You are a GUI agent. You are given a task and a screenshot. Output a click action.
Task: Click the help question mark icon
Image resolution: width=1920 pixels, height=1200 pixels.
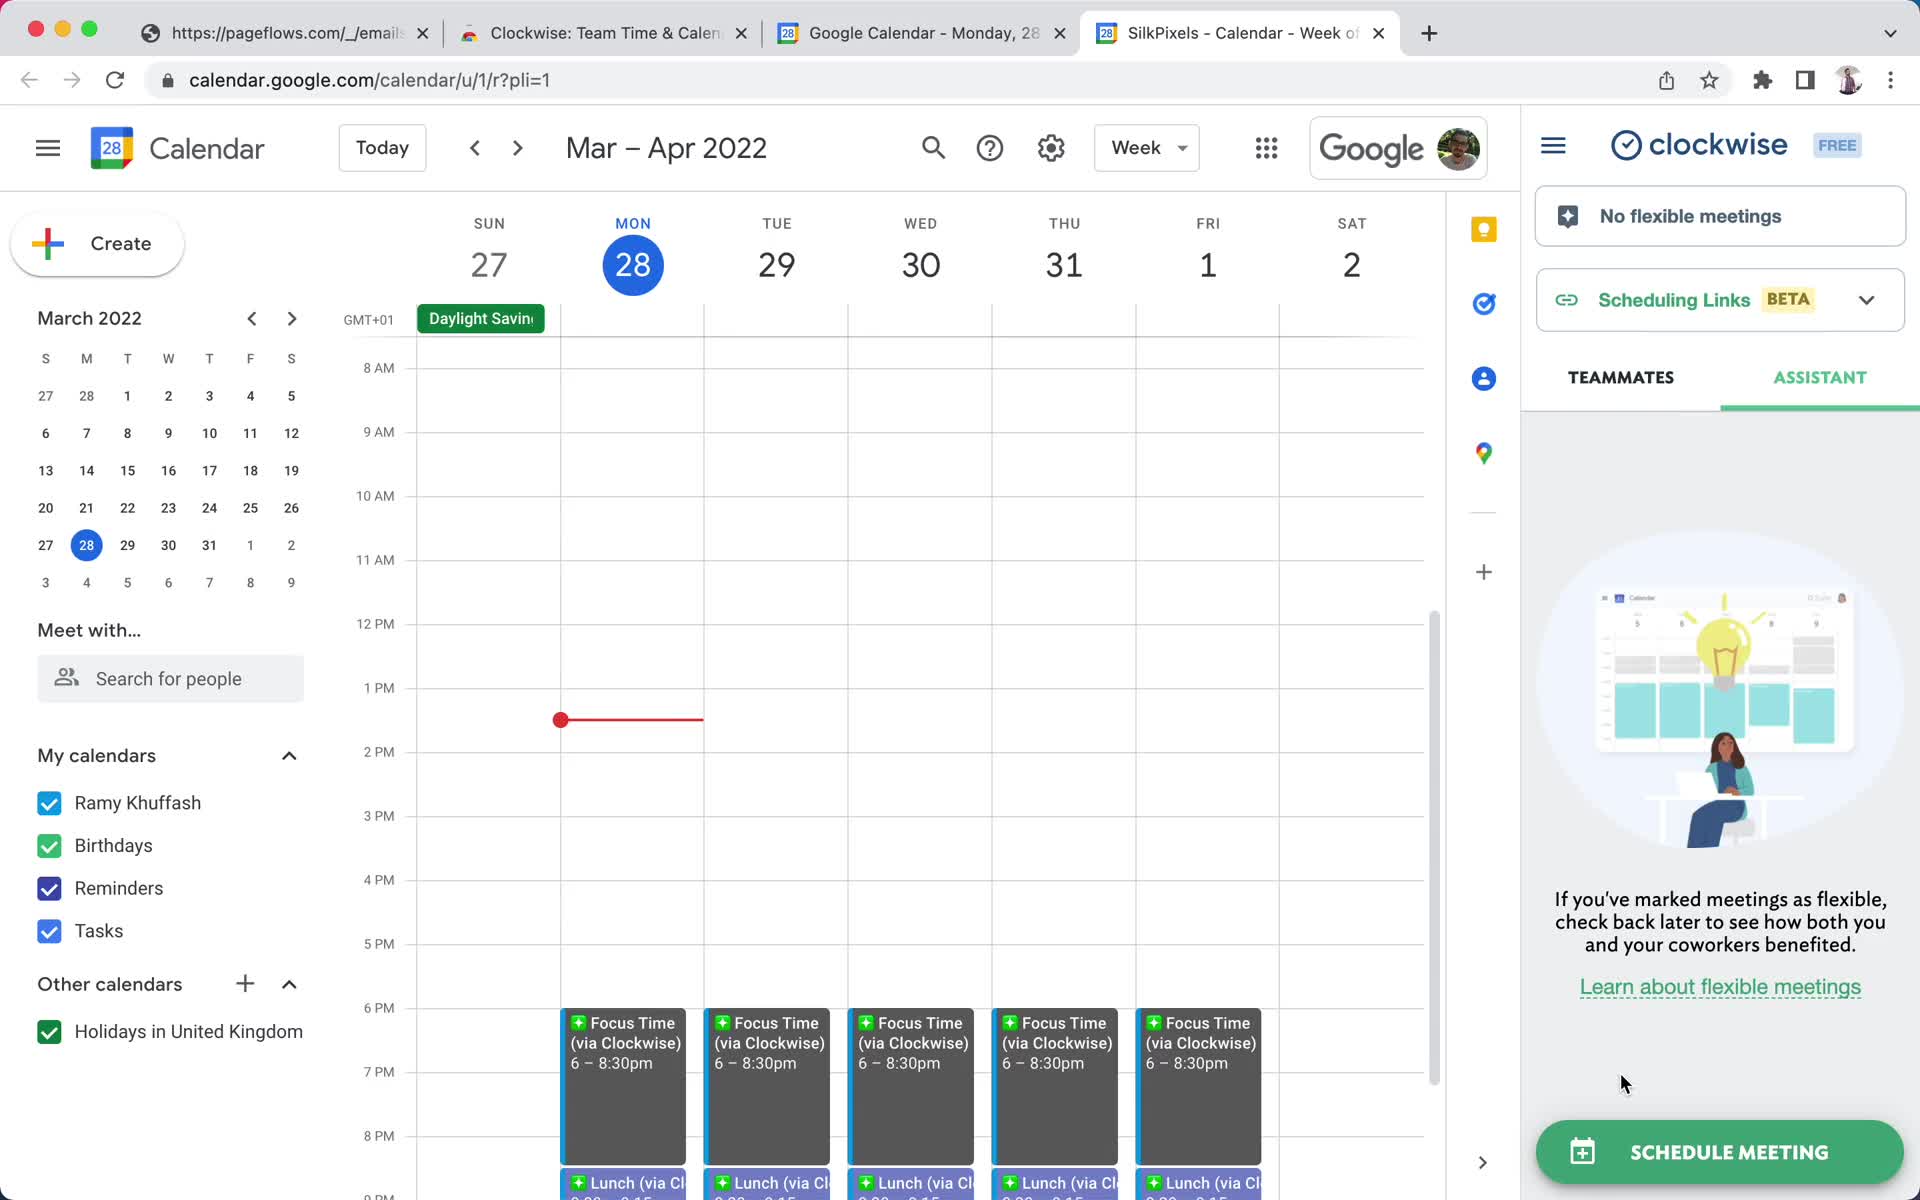tap(990, 147)
